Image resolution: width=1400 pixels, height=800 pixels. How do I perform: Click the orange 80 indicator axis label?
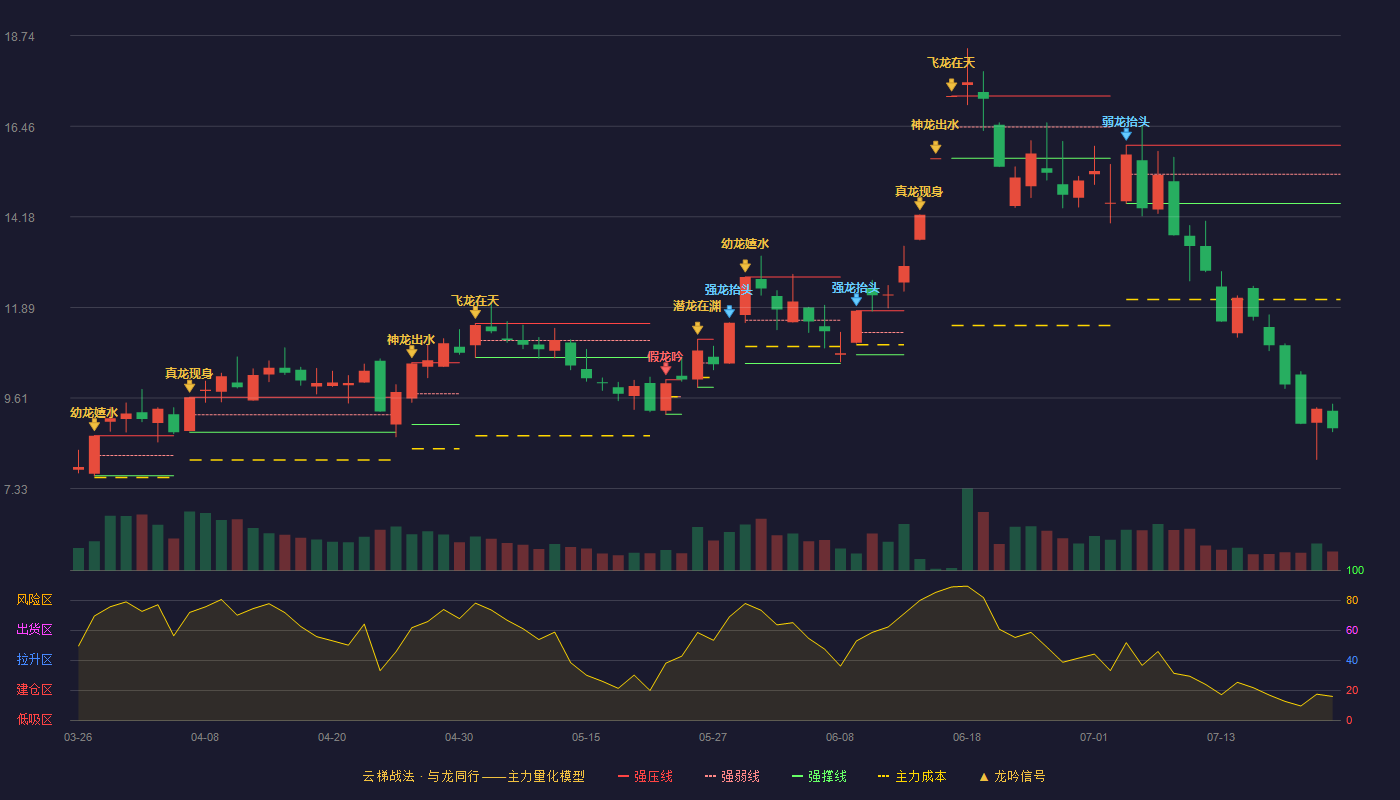pyautogui.click(x=1352, y=600)
